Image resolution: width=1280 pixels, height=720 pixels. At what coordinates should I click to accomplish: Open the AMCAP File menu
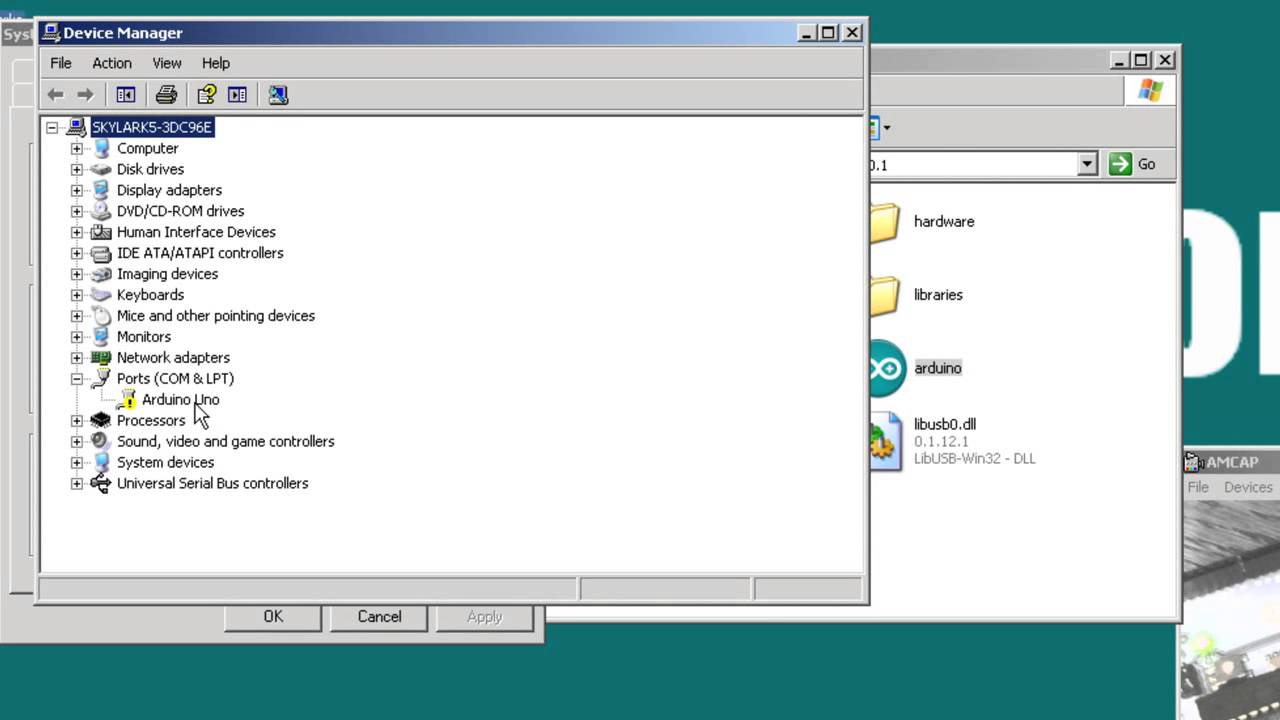point(1198,487)
